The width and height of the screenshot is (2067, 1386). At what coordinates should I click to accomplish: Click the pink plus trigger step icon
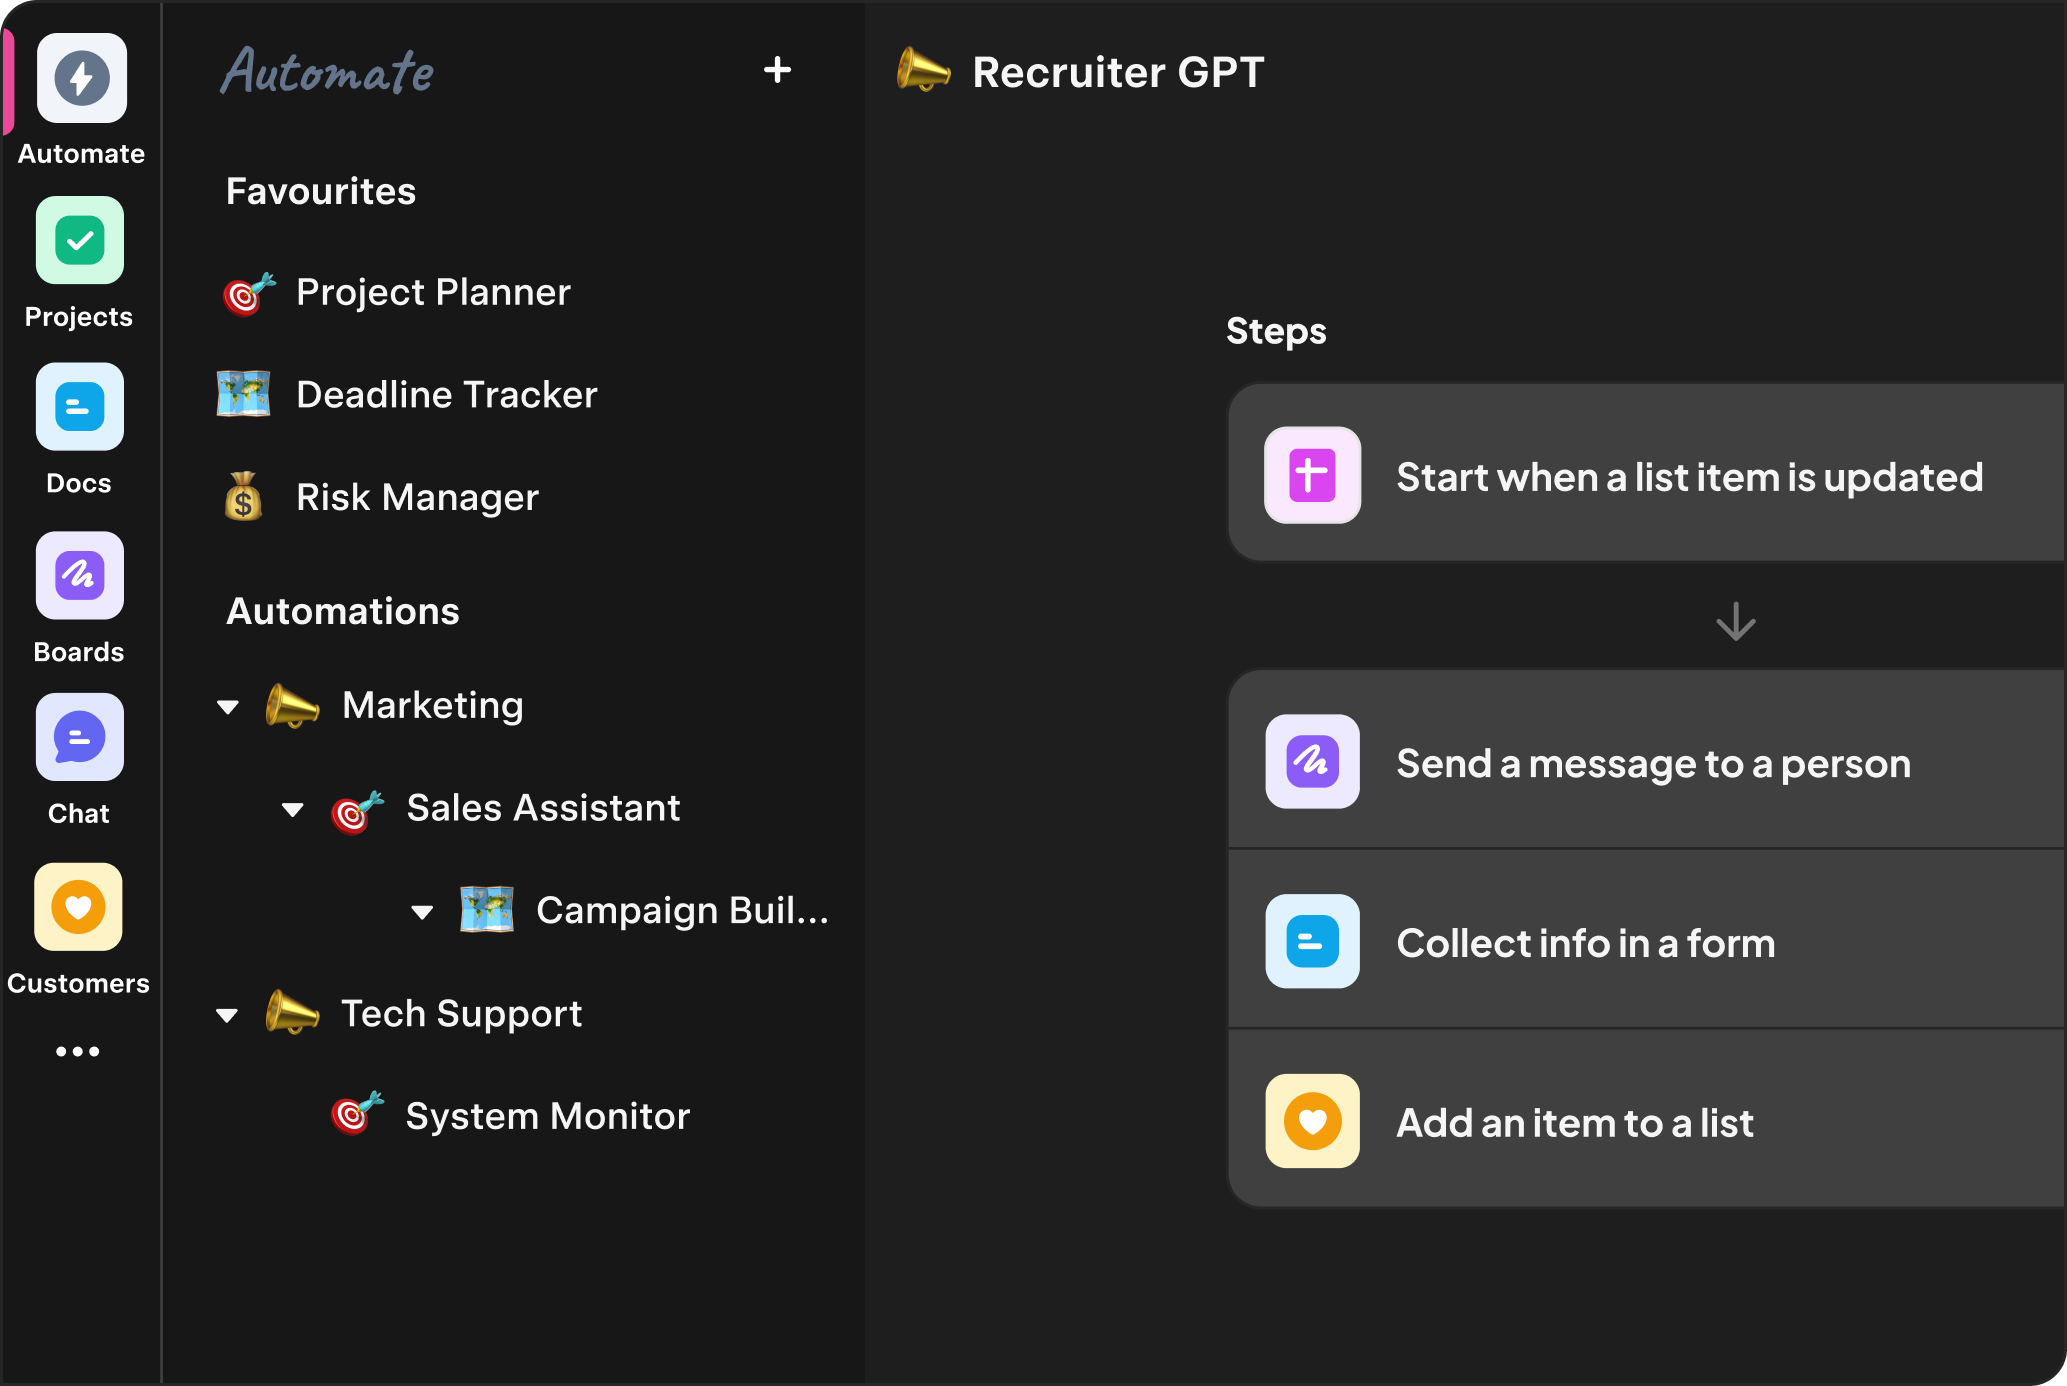pyautogui.click(x=1312, y=475)
